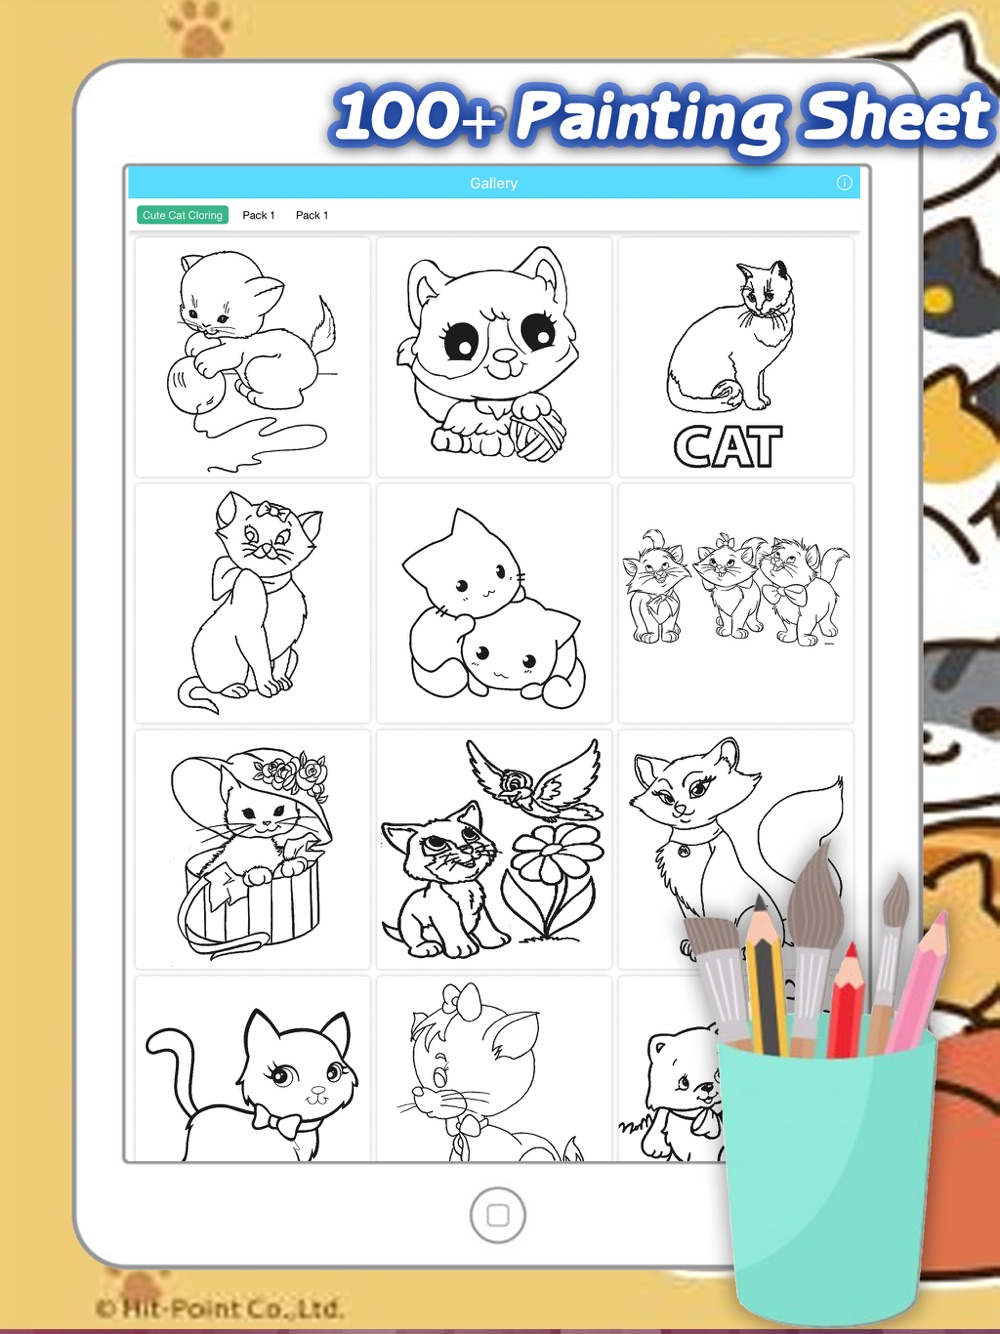1000x1334 pixels.
Task: Select the kitten with bird and flower sheet
Action: [x=494, y=849]
